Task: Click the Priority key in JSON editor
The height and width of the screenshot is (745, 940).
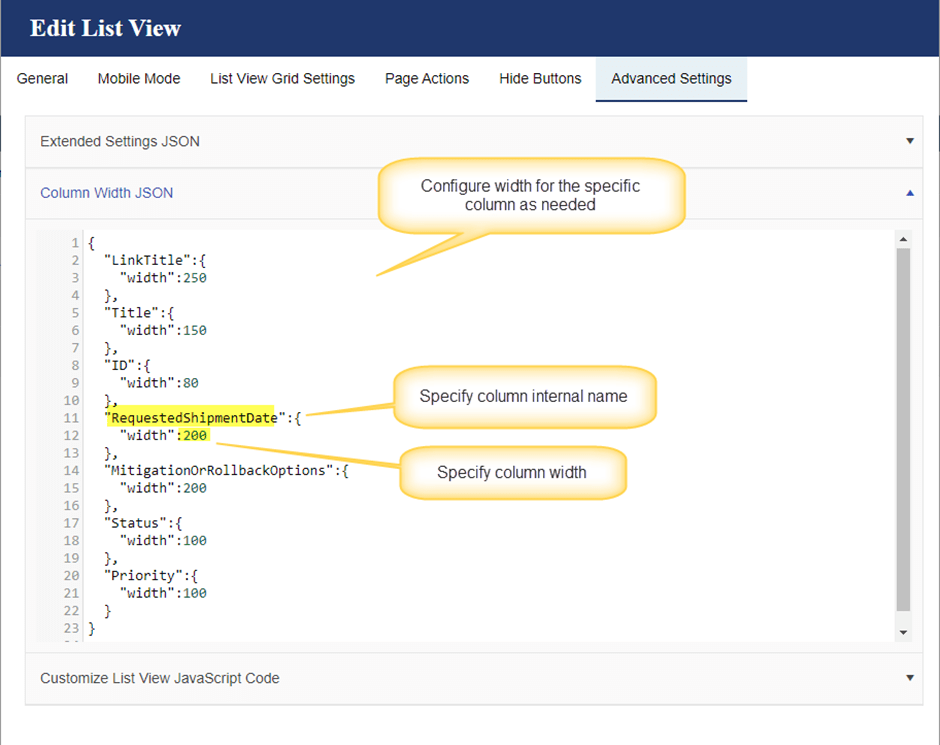Action: click(144, 576)
